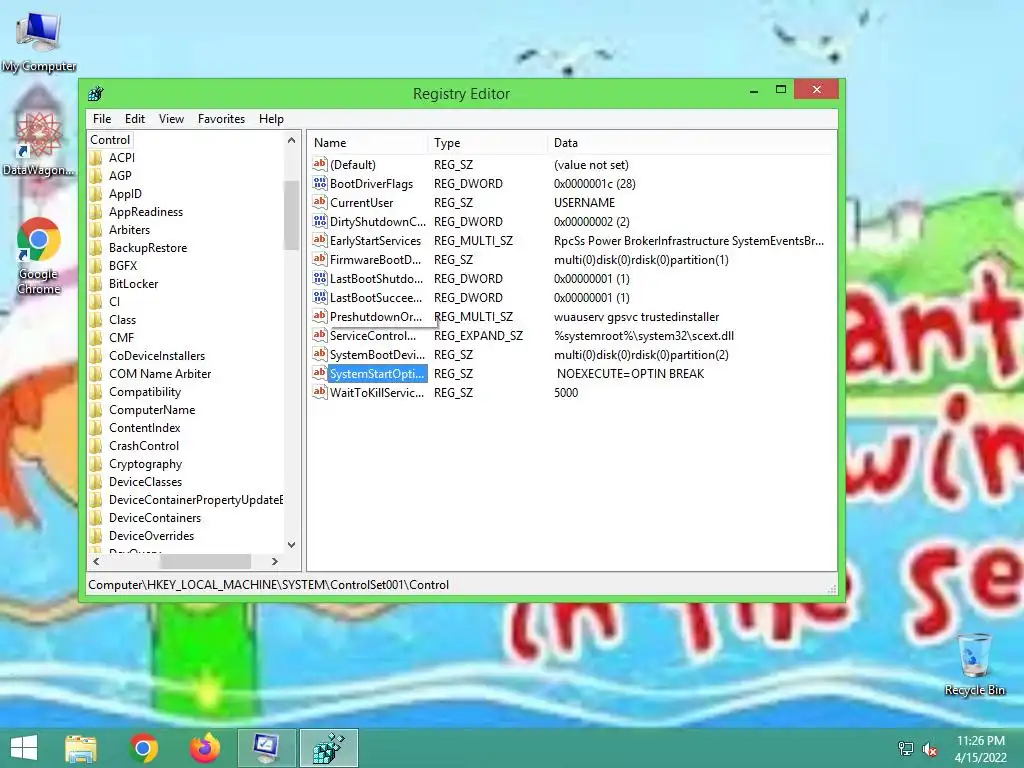Screen dimensions: 1024x768
Task: Click the Registry Editor title bar icon
Action: pos(96,93)
